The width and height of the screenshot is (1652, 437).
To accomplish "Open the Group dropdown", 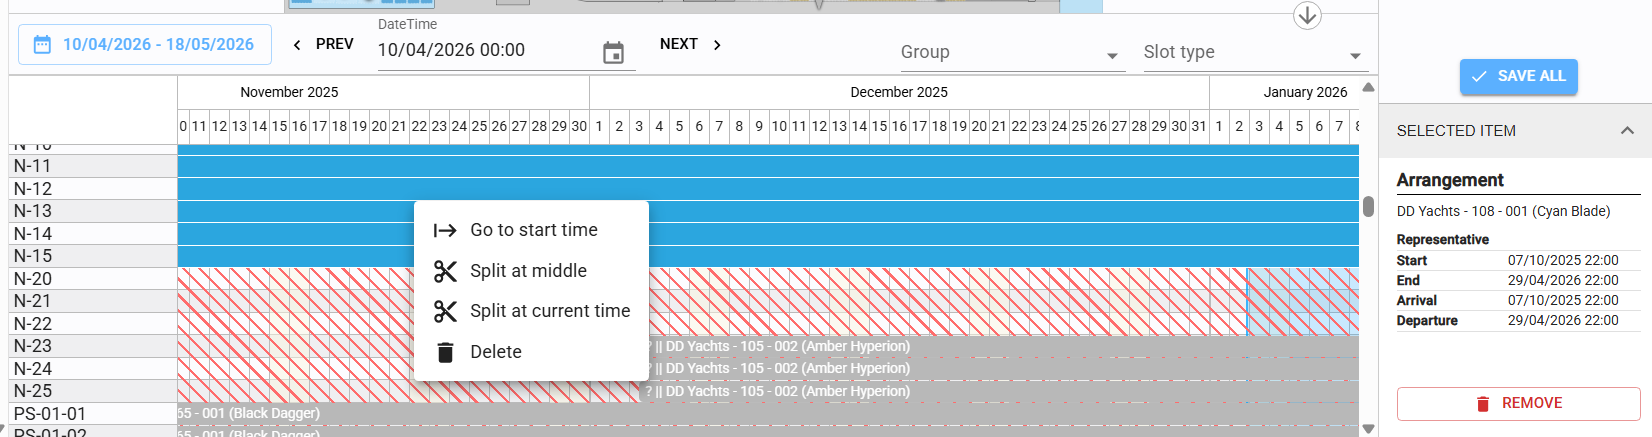I will [x=1009, y=53].
